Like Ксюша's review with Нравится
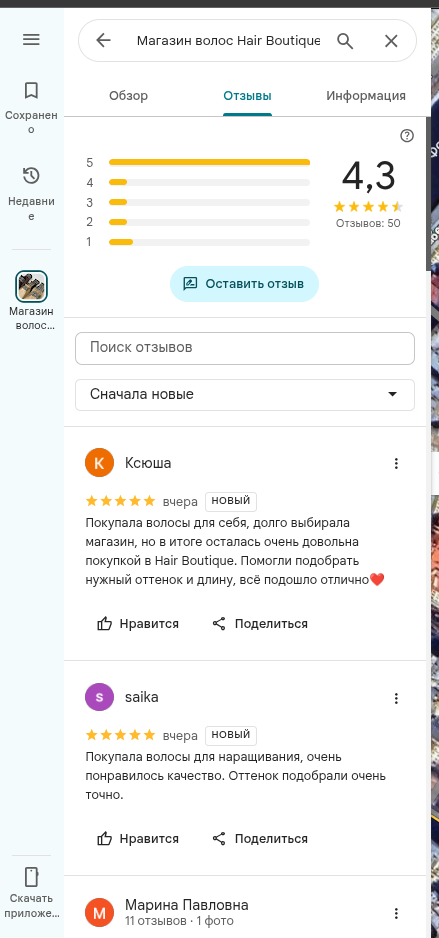 [138, 624]
